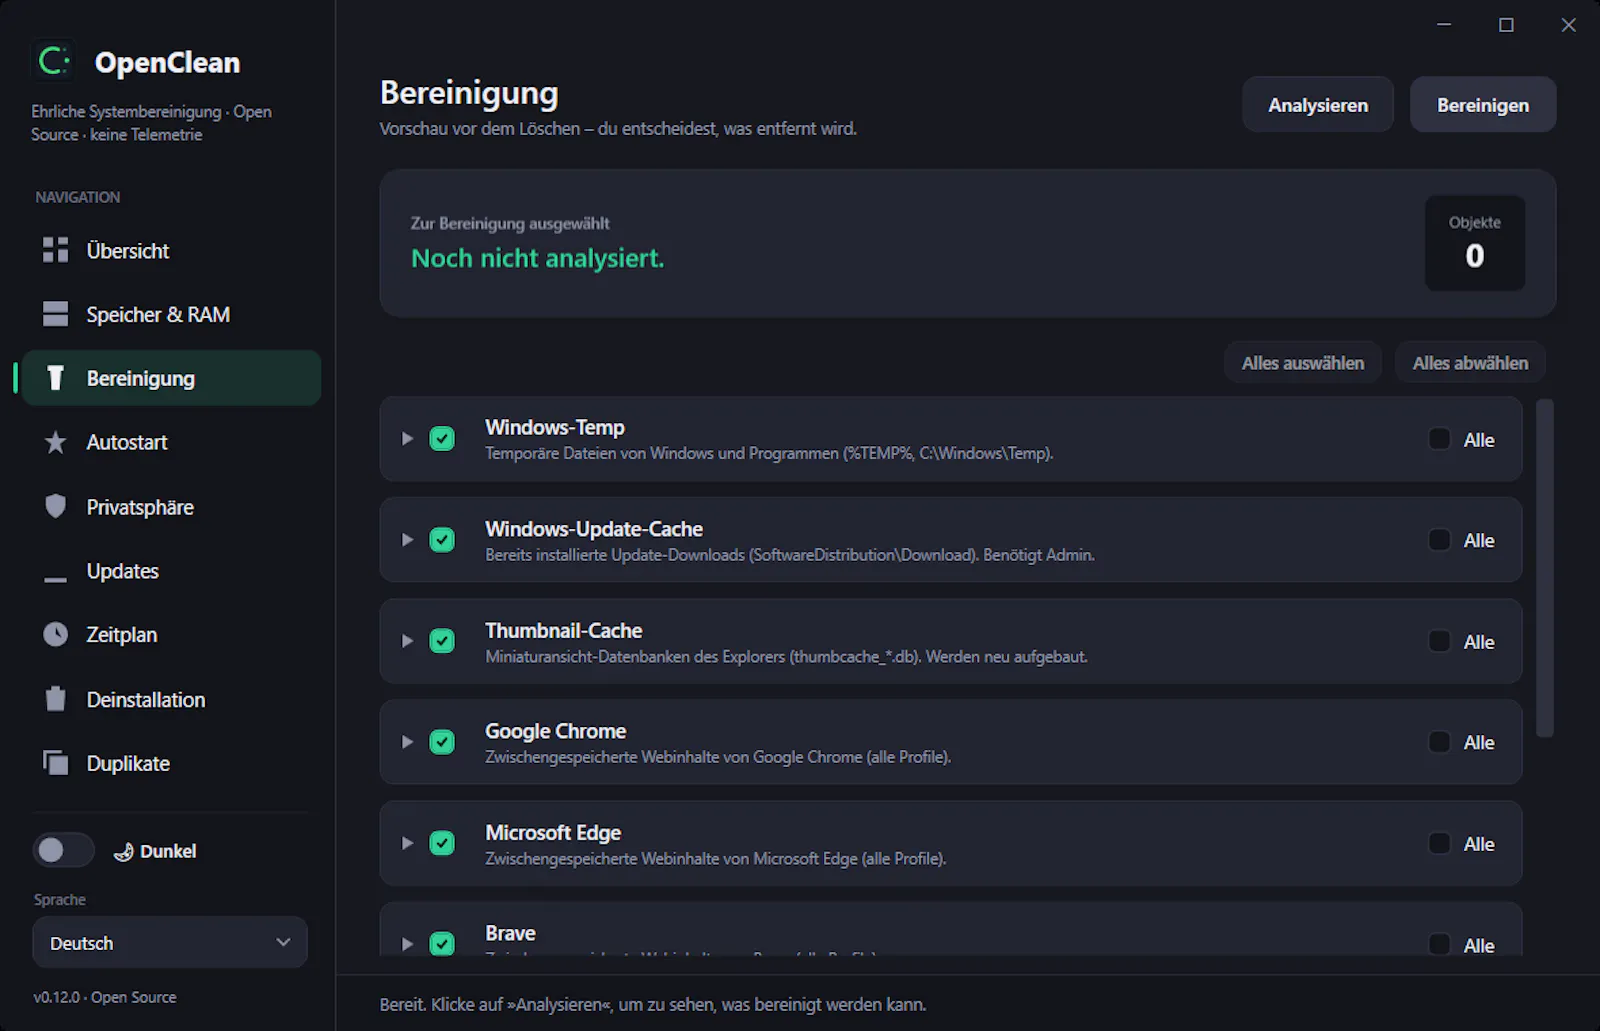
Task: Click the Autostart star icon
Action: click(55, 442)
